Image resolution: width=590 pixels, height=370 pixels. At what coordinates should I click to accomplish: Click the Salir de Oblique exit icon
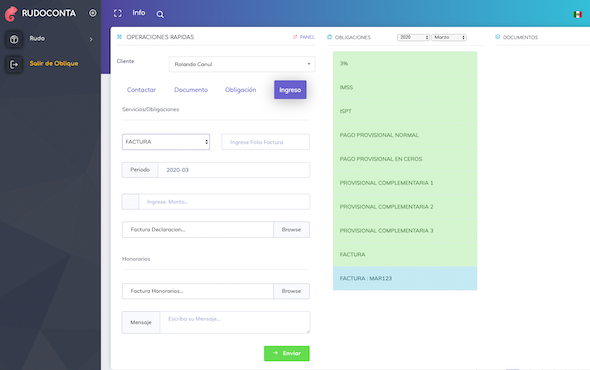click(14, 64)
